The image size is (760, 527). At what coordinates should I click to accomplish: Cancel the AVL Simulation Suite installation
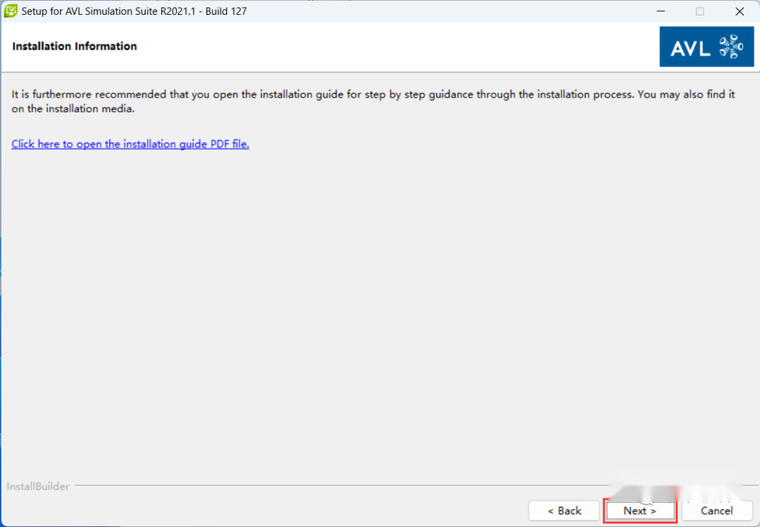[x=717, y=511]
